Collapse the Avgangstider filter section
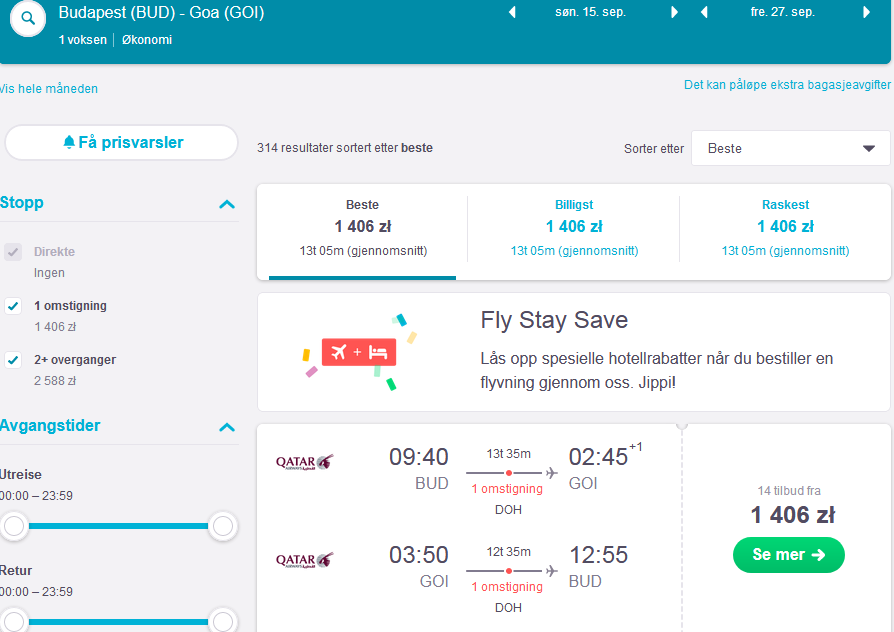This screenshot has height=632, width=894. (x=227, y=427)
